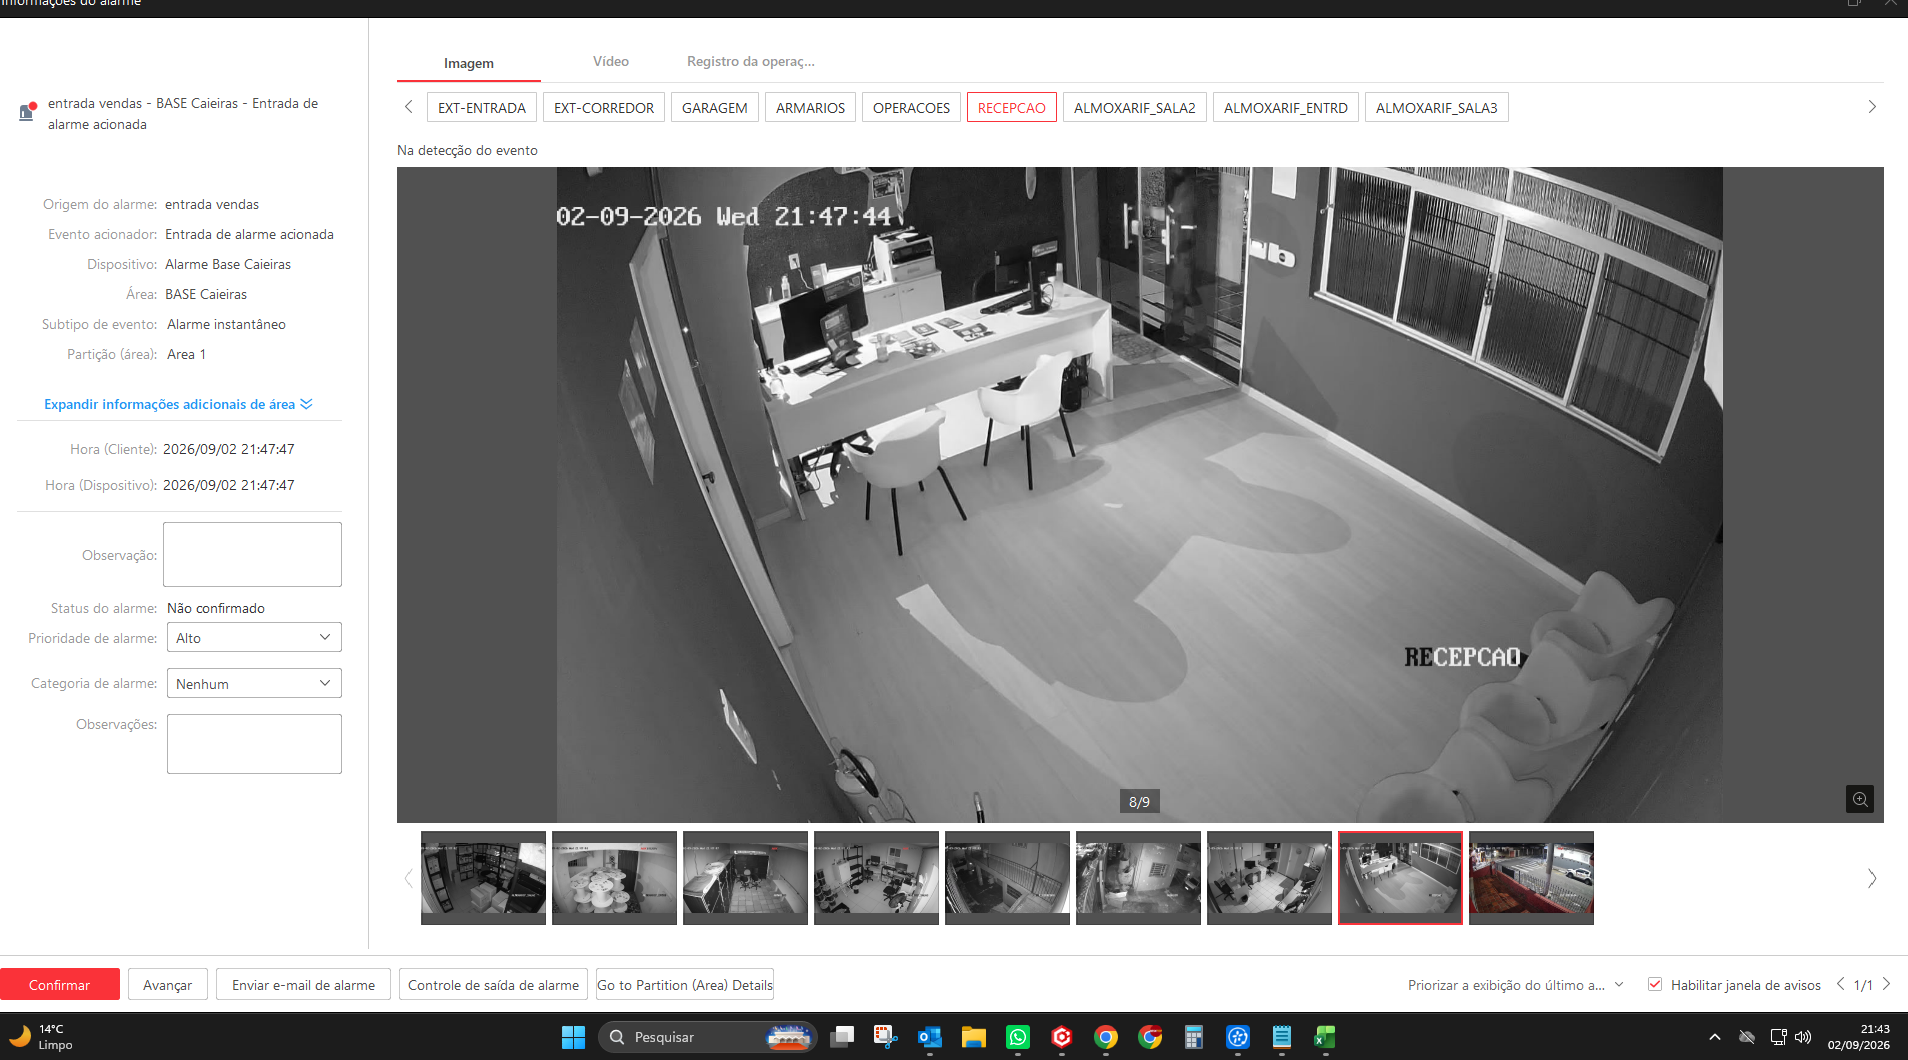Click the Confirmar button
Screen dimensions: 1908x1060
pos(60,984)
